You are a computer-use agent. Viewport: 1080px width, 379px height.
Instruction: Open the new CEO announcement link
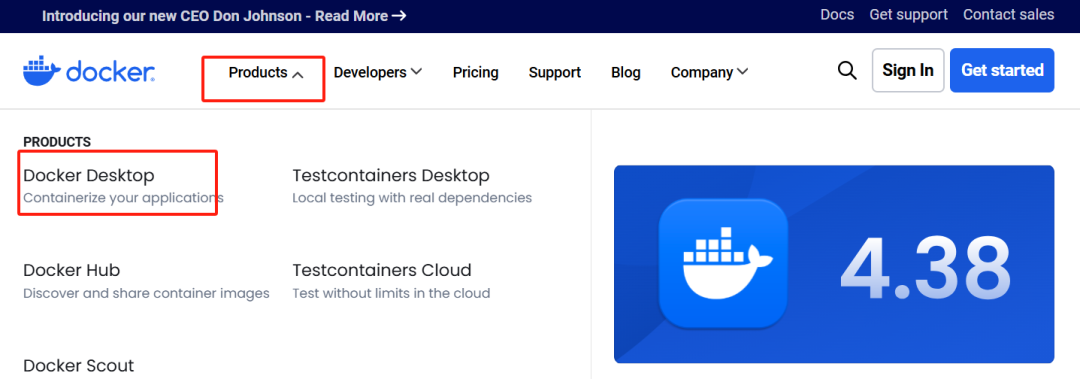(224, 15)
